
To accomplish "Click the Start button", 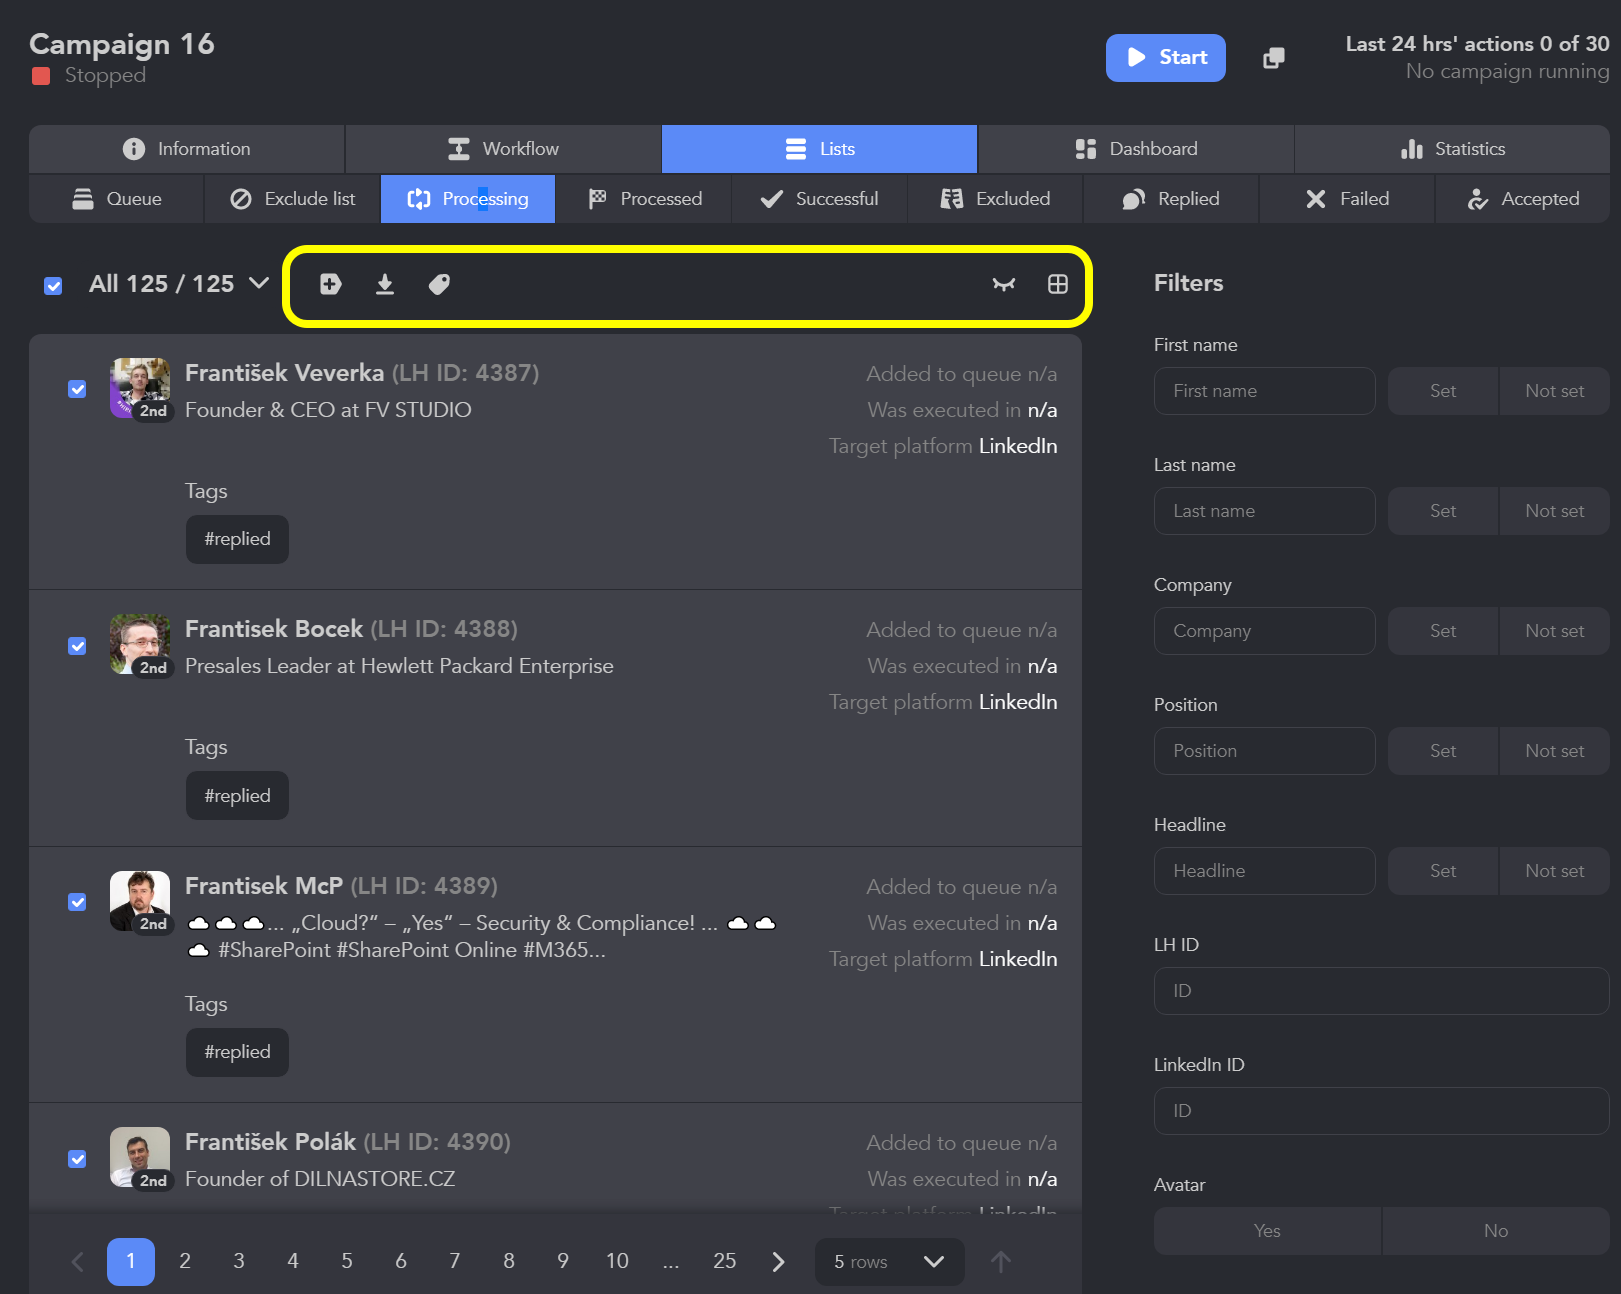I will tap(1165, 57).
